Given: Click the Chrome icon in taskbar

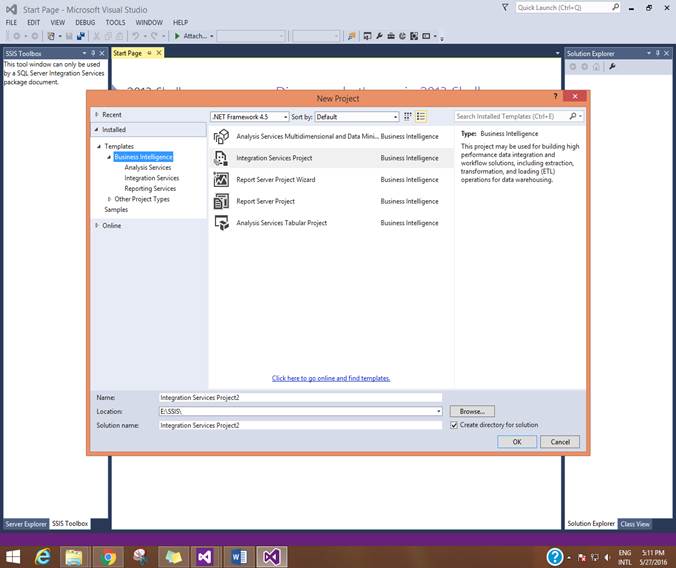Looking at the screenshot, I should pos(108,556).
